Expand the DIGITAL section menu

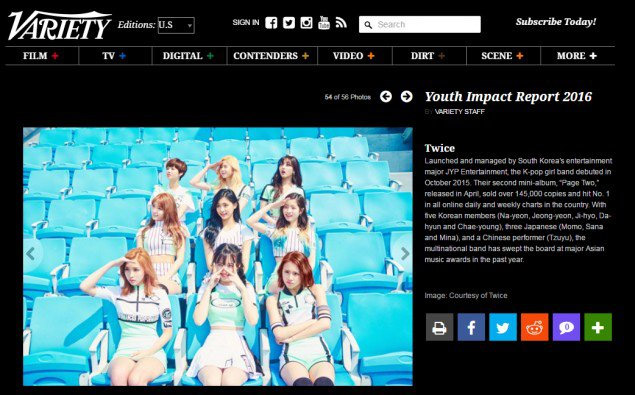[x=188, y=56]
